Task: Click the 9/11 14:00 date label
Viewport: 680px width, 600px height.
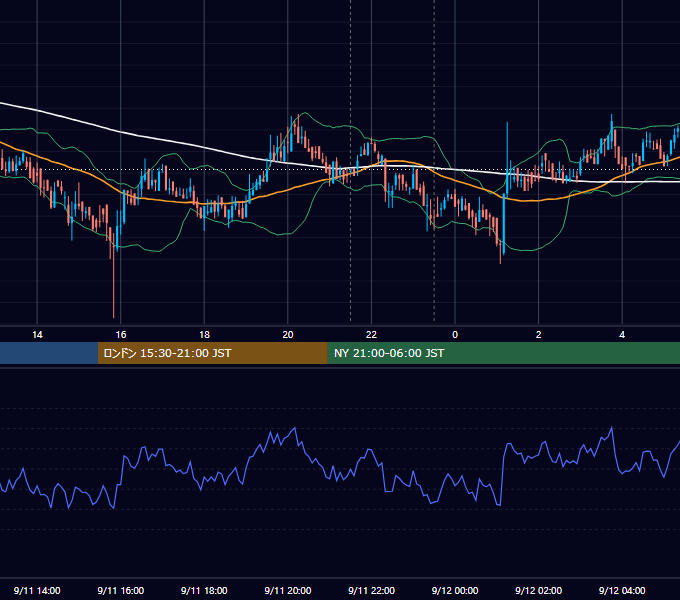Action: tap(37, 590)
